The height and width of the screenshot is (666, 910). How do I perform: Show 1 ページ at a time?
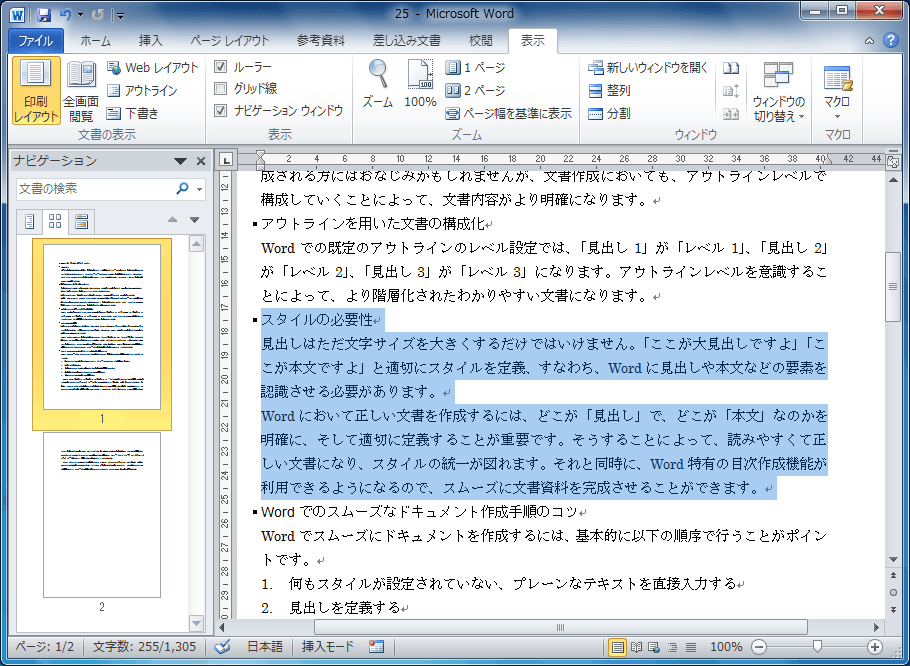coord(476,68)
